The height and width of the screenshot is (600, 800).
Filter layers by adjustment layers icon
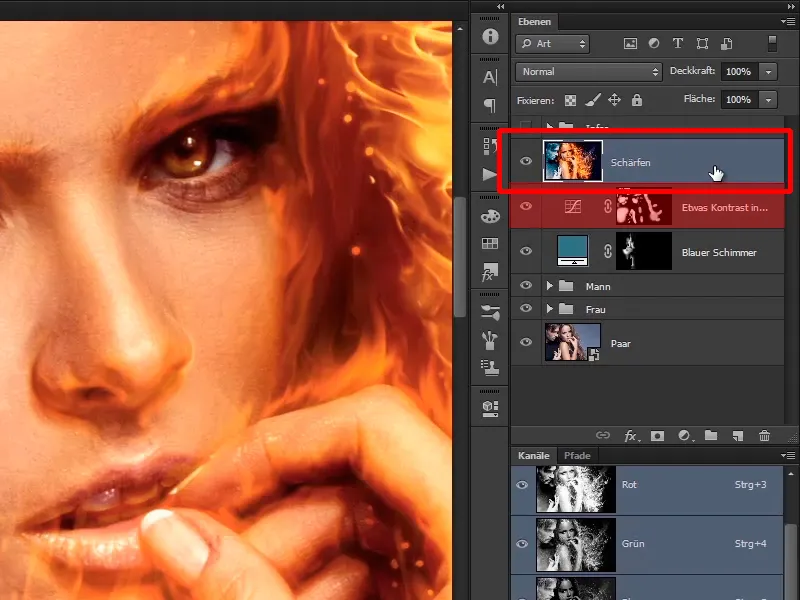654,44
